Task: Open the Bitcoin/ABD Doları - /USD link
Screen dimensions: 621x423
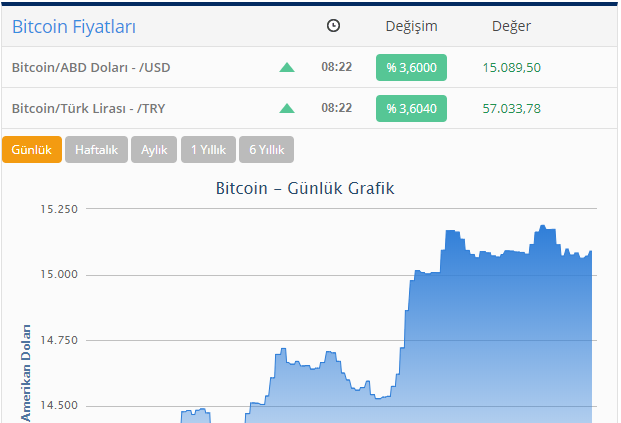Action: 91,68
